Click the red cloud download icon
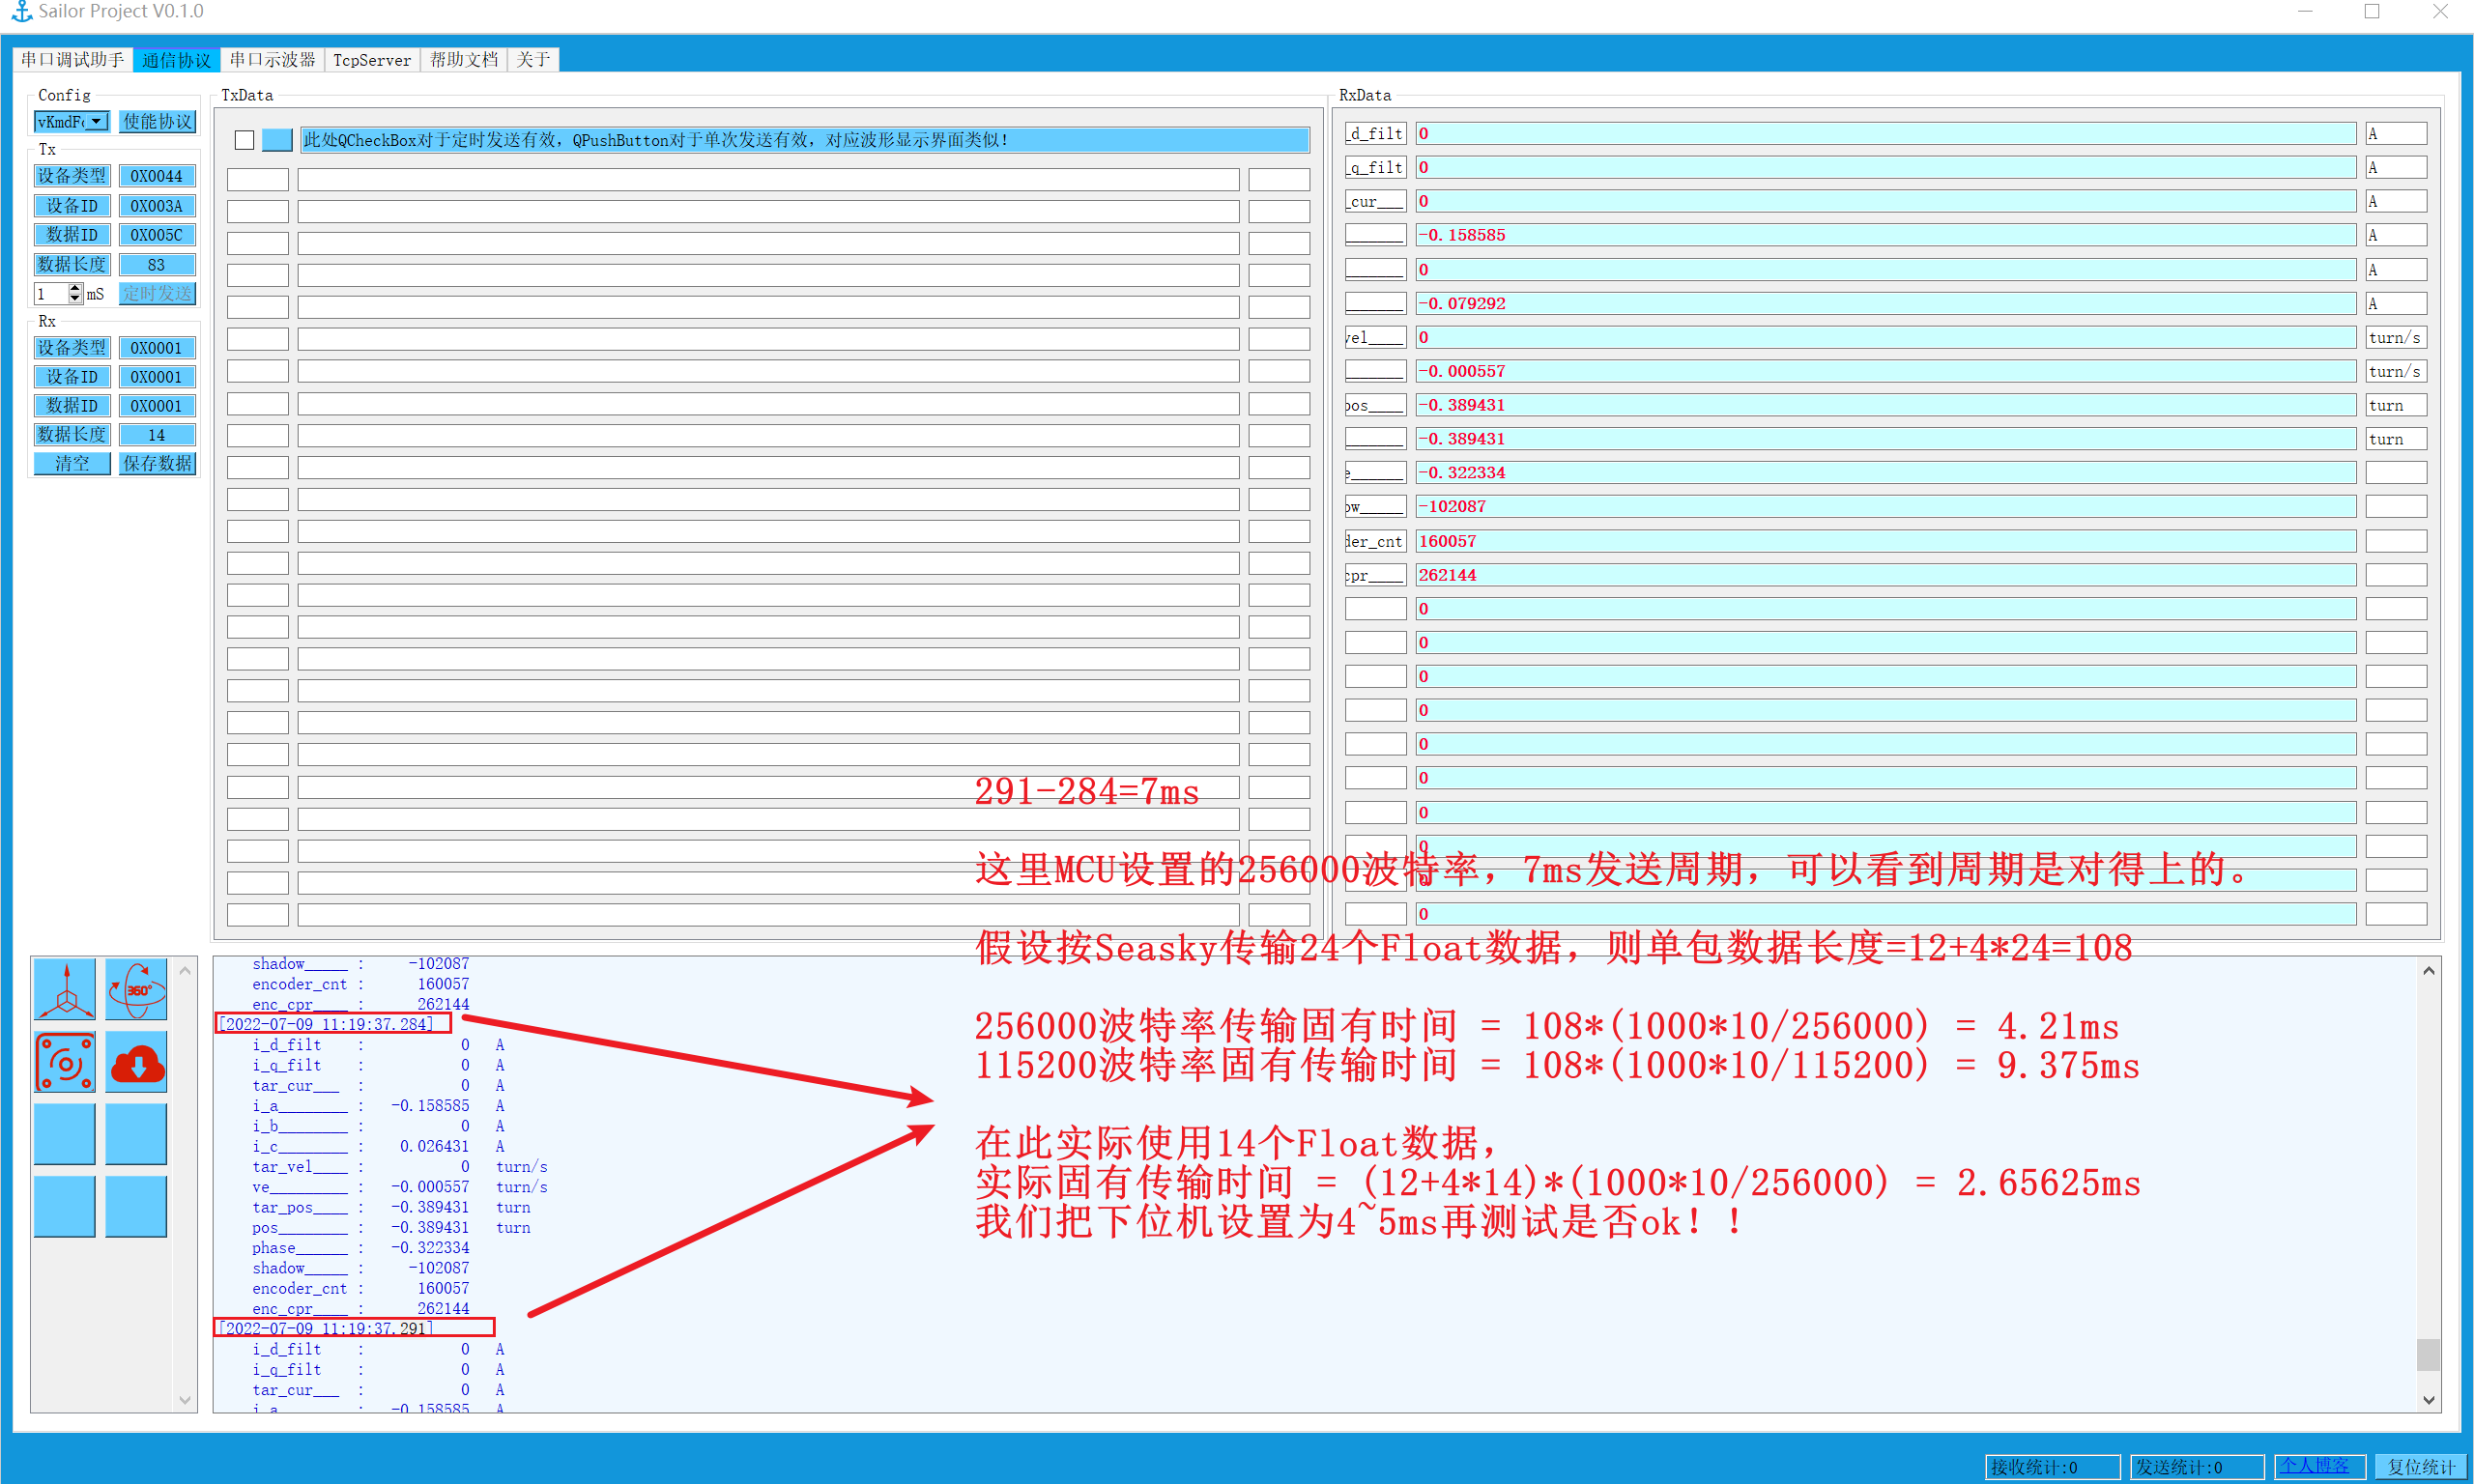Image resolution: width=2474 pixels, height=1484 pixels. tap(136, 1062)
